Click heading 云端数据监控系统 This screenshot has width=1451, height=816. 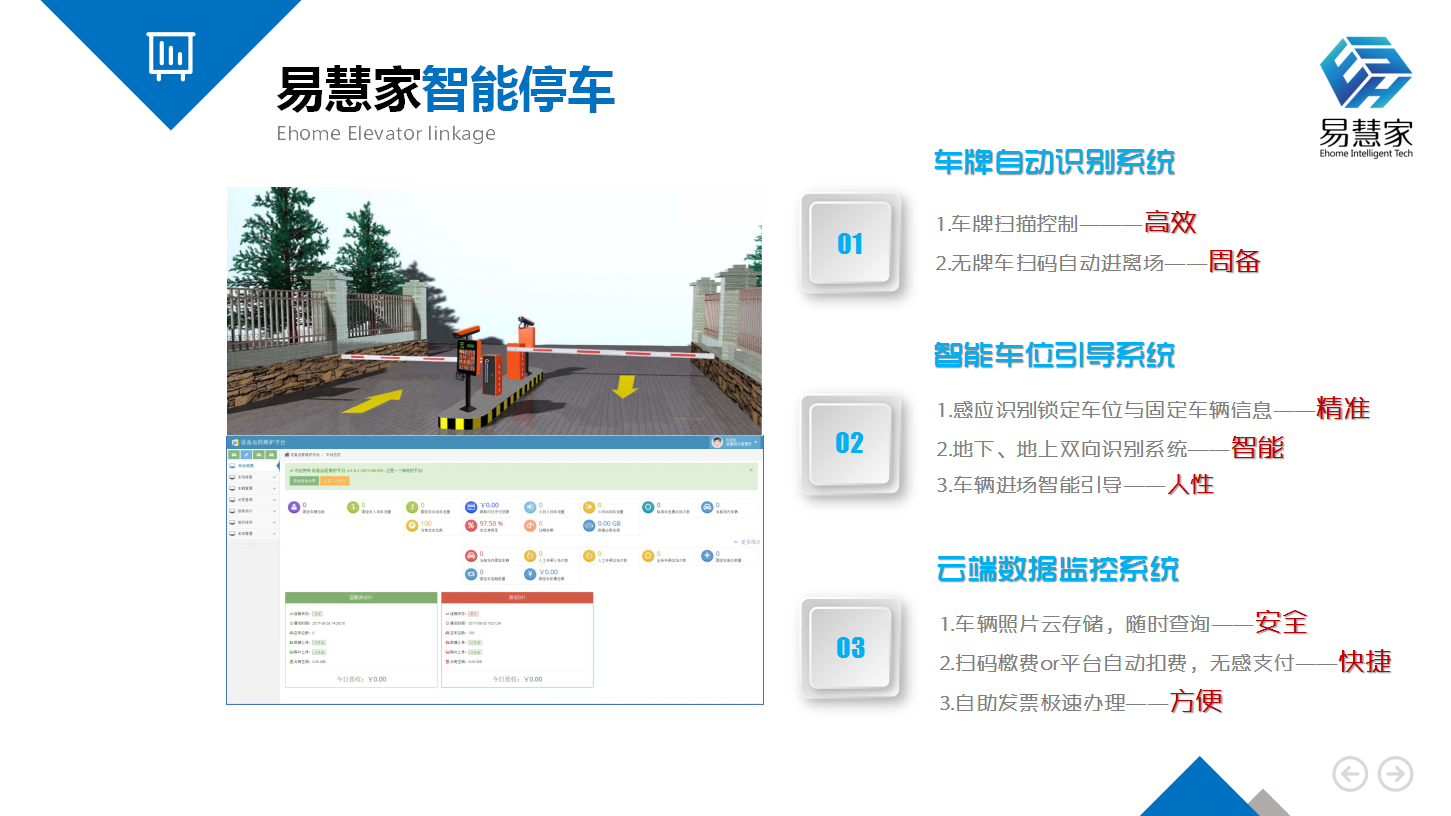coord(1058,569)
